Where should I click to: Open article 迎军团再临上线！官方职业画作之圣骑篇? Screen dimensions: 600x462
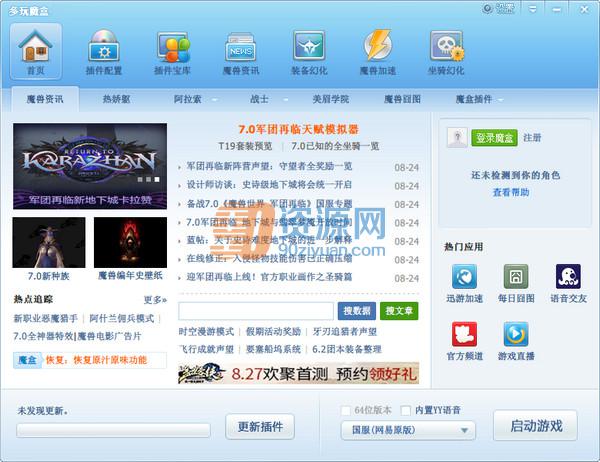[x=269, y=277]
